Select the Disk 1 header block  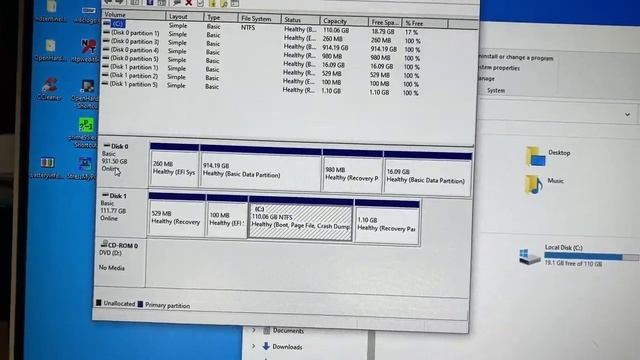[122, 212]
